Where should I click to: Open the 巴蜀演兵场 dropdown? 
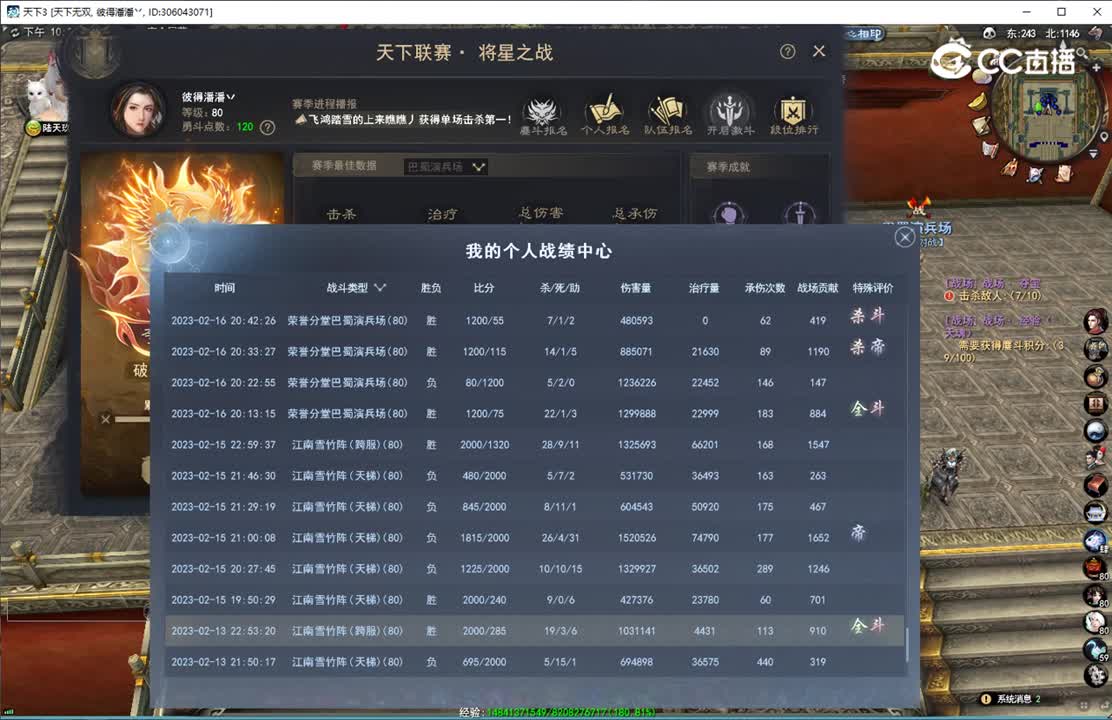click(446, 167)
